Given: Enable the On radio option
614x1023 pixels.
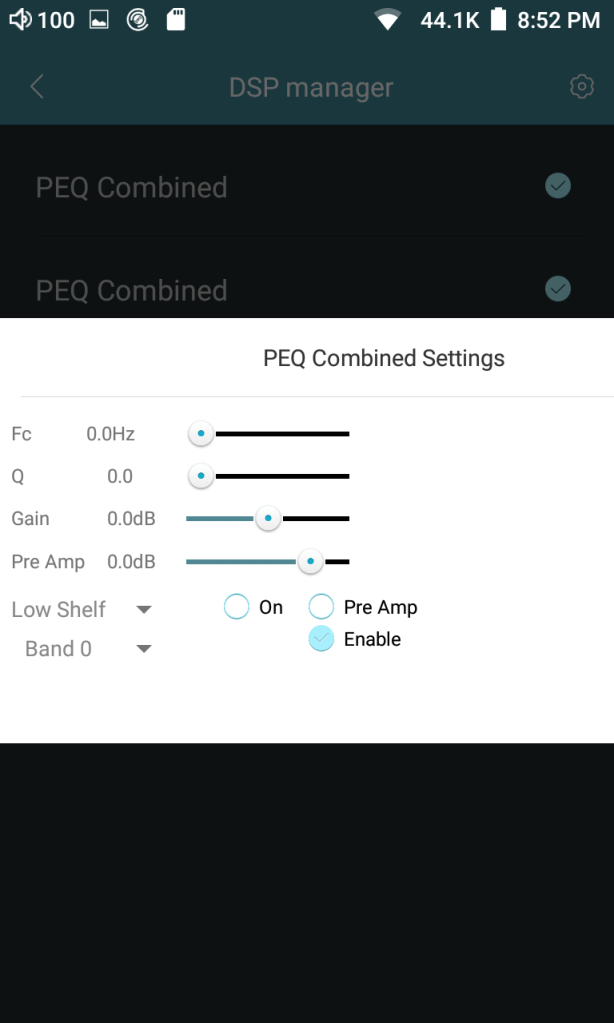Looking at the screenshot, I should [x=236, y=607].
